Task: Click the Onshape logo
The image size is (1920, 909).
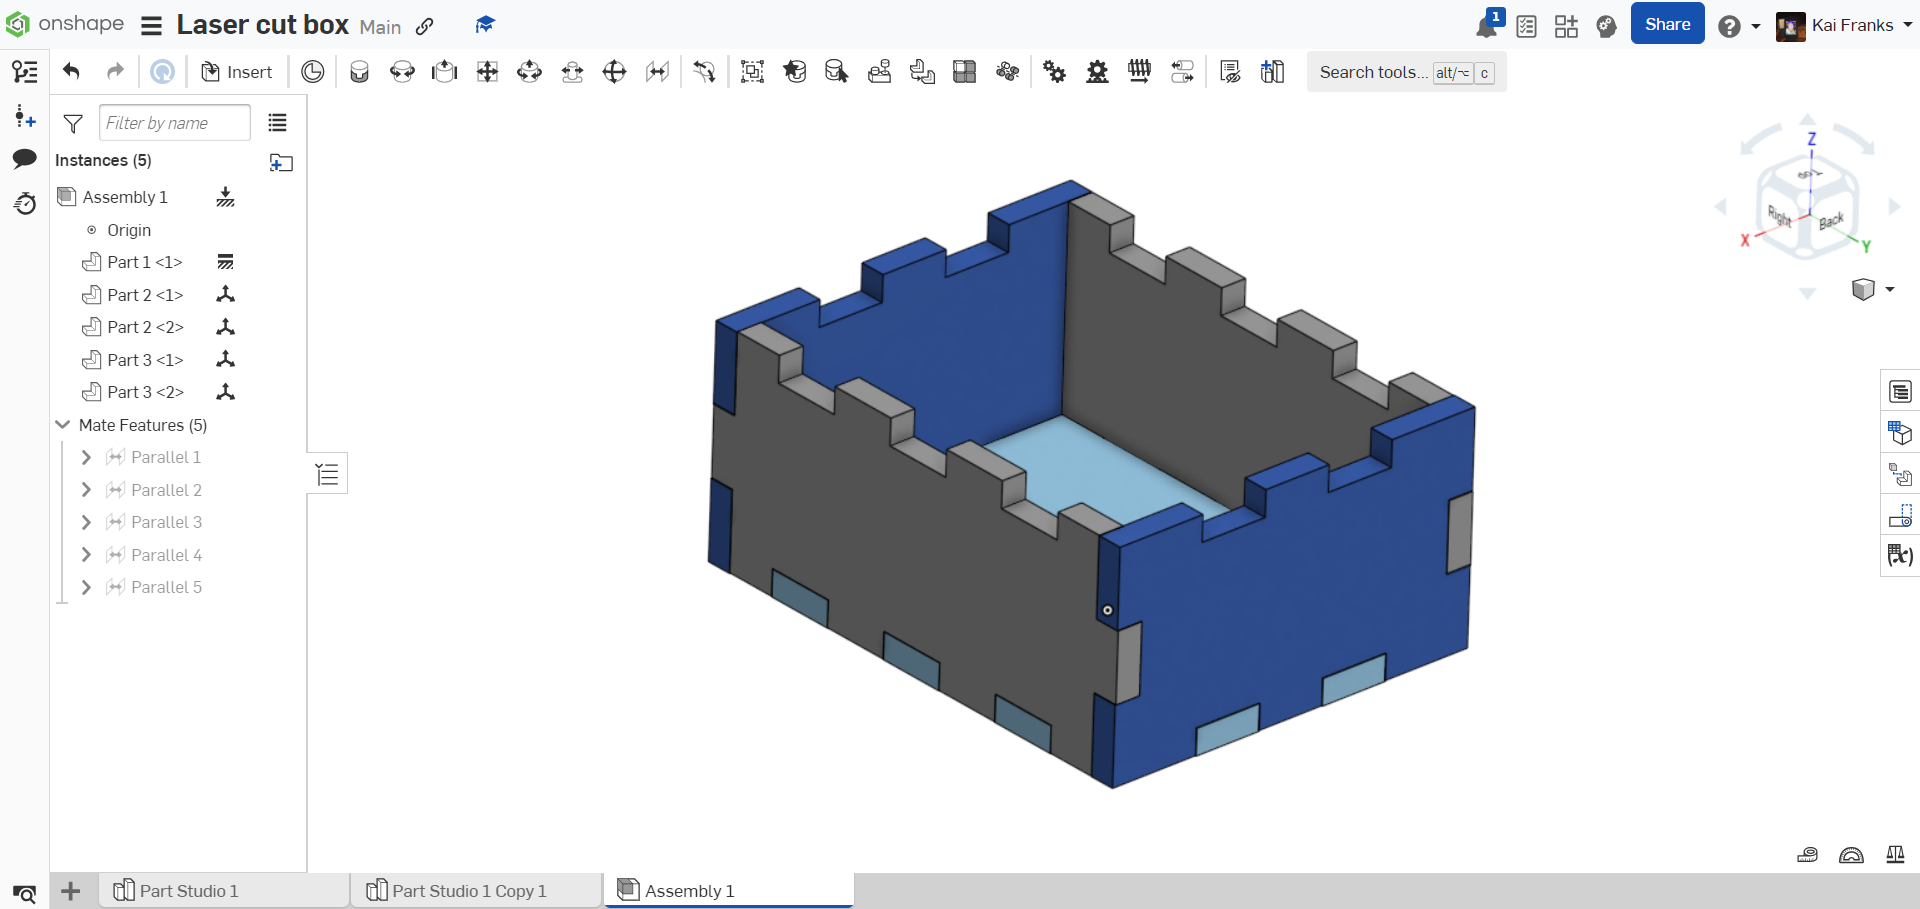Action: point(65,24)
